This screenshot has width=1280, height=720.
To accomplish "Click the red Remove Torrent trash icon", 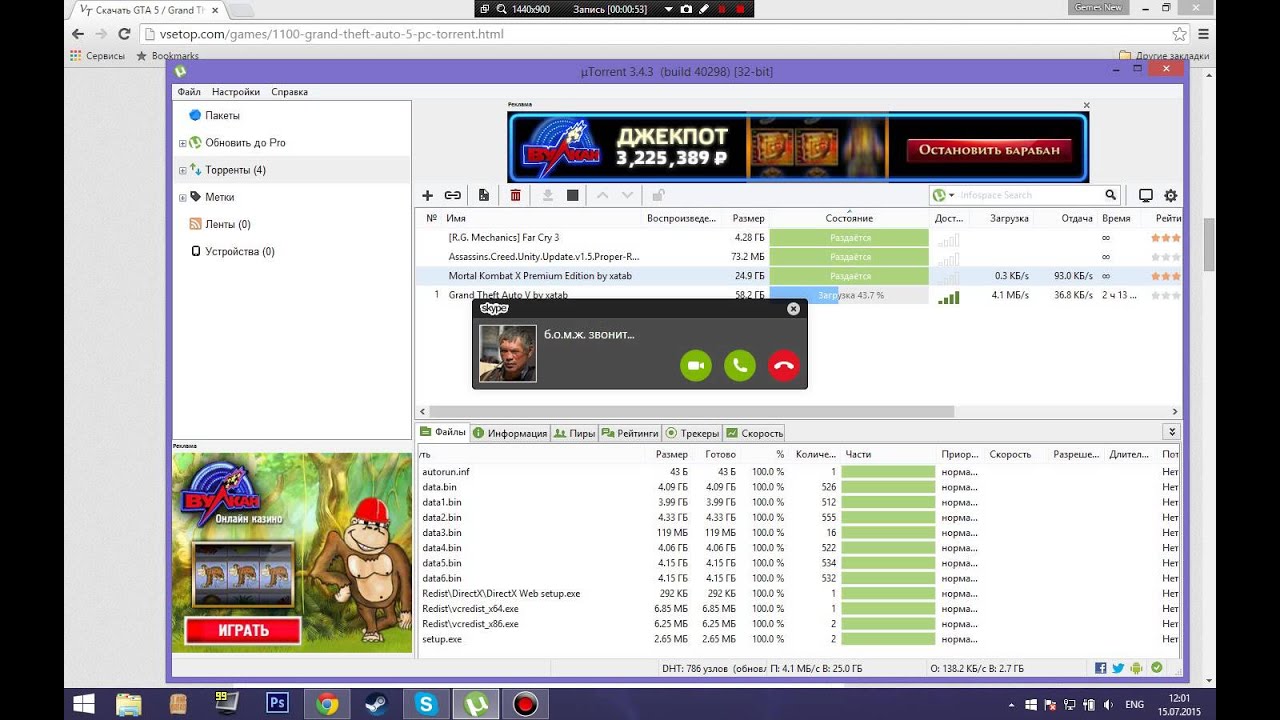I will pyautogui.click(x=515, y=195).
